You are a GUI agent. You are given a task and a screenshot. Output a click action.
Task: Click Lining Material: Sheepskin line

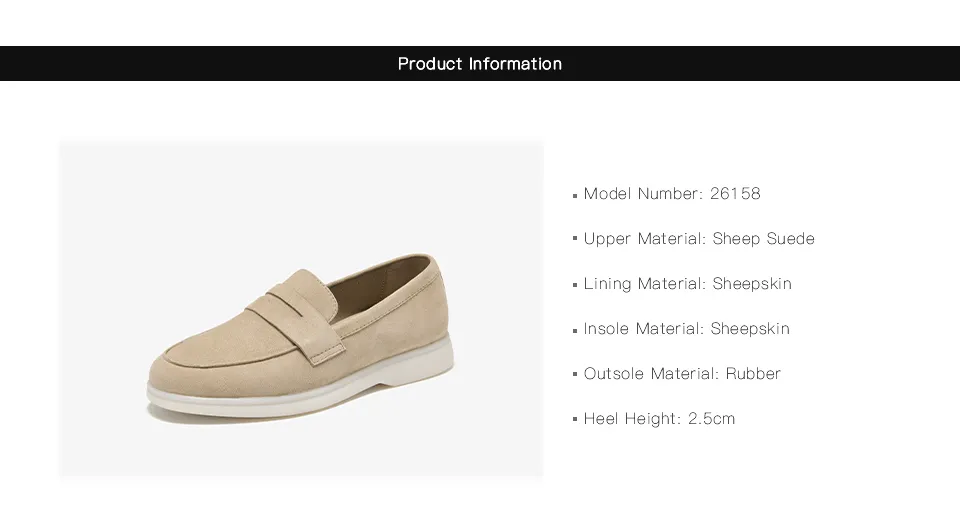688,284
